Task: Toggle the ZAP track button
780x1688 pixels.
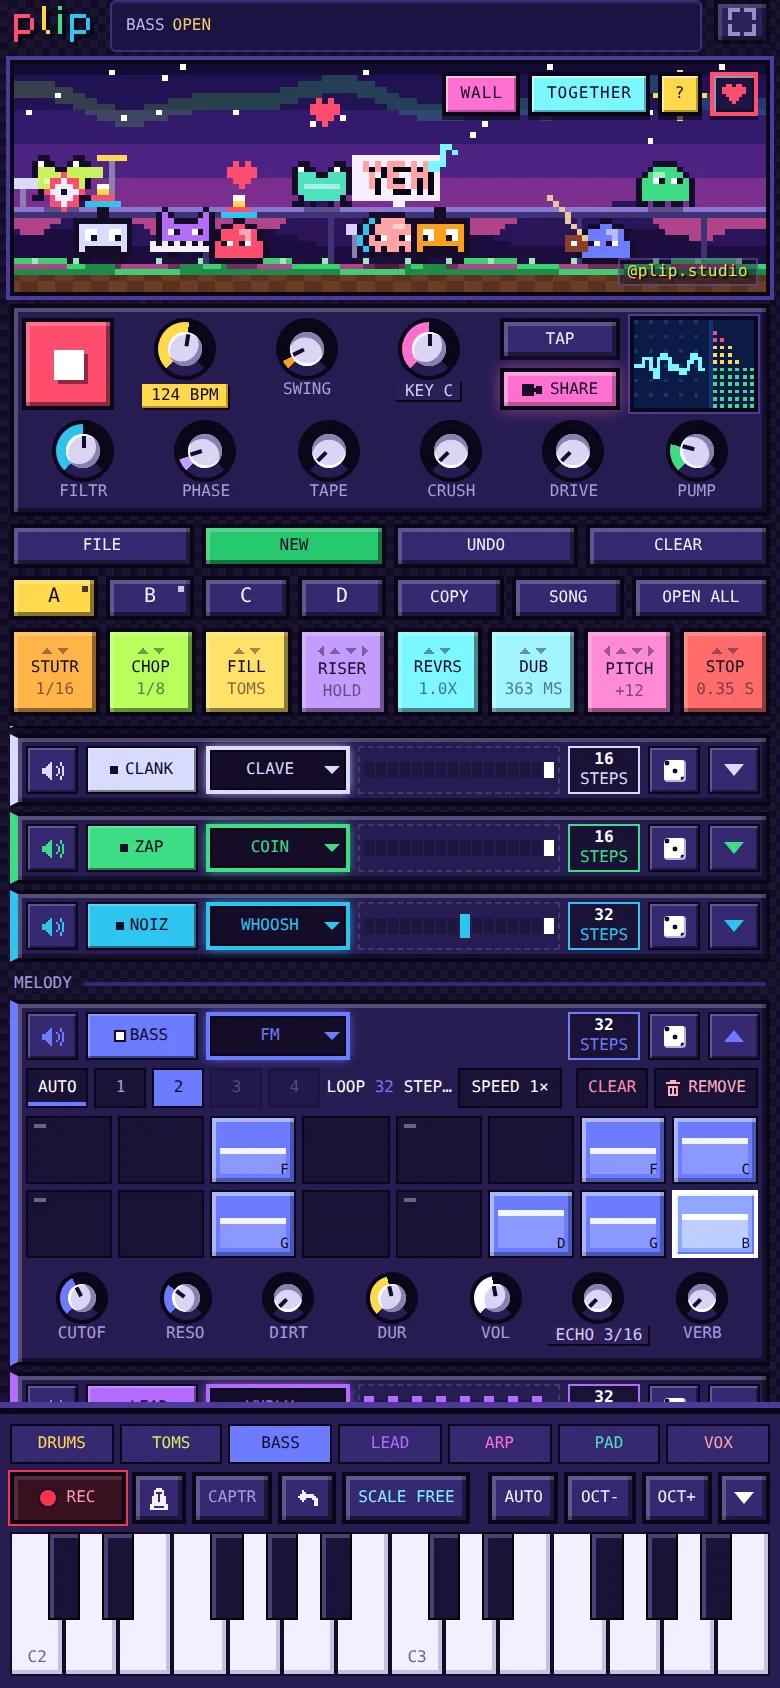Action: [x=141, y=848]
